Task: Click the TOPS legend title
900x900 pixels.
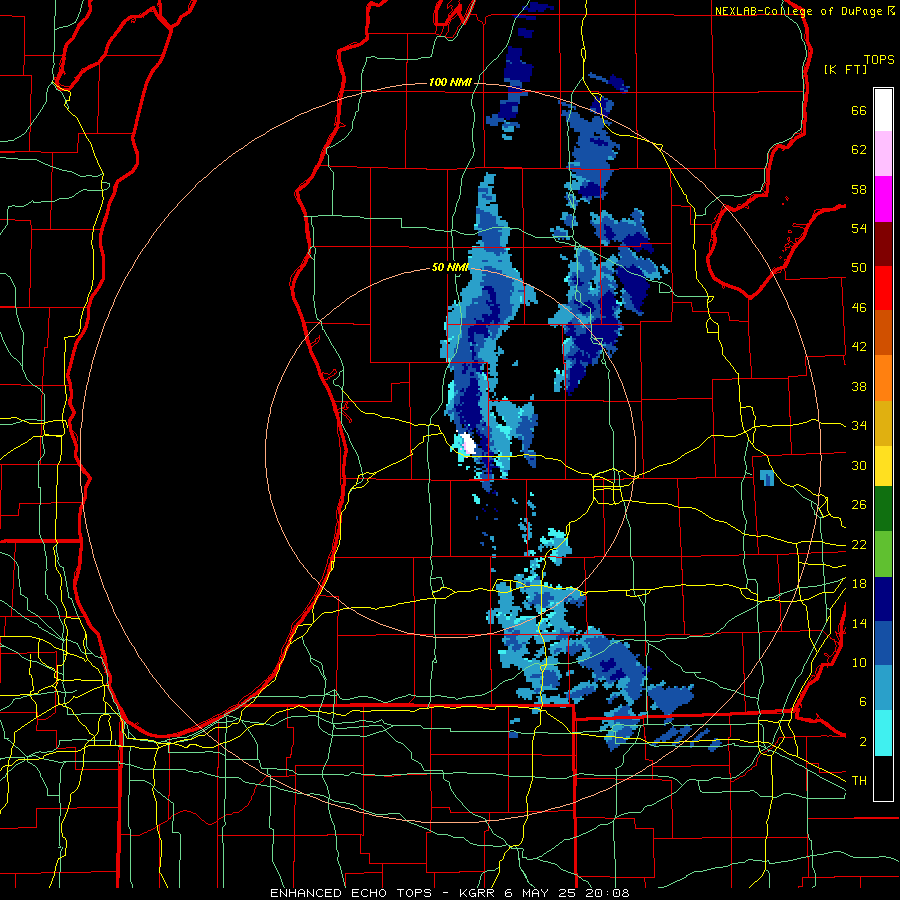Action: (x=879, y=60)
